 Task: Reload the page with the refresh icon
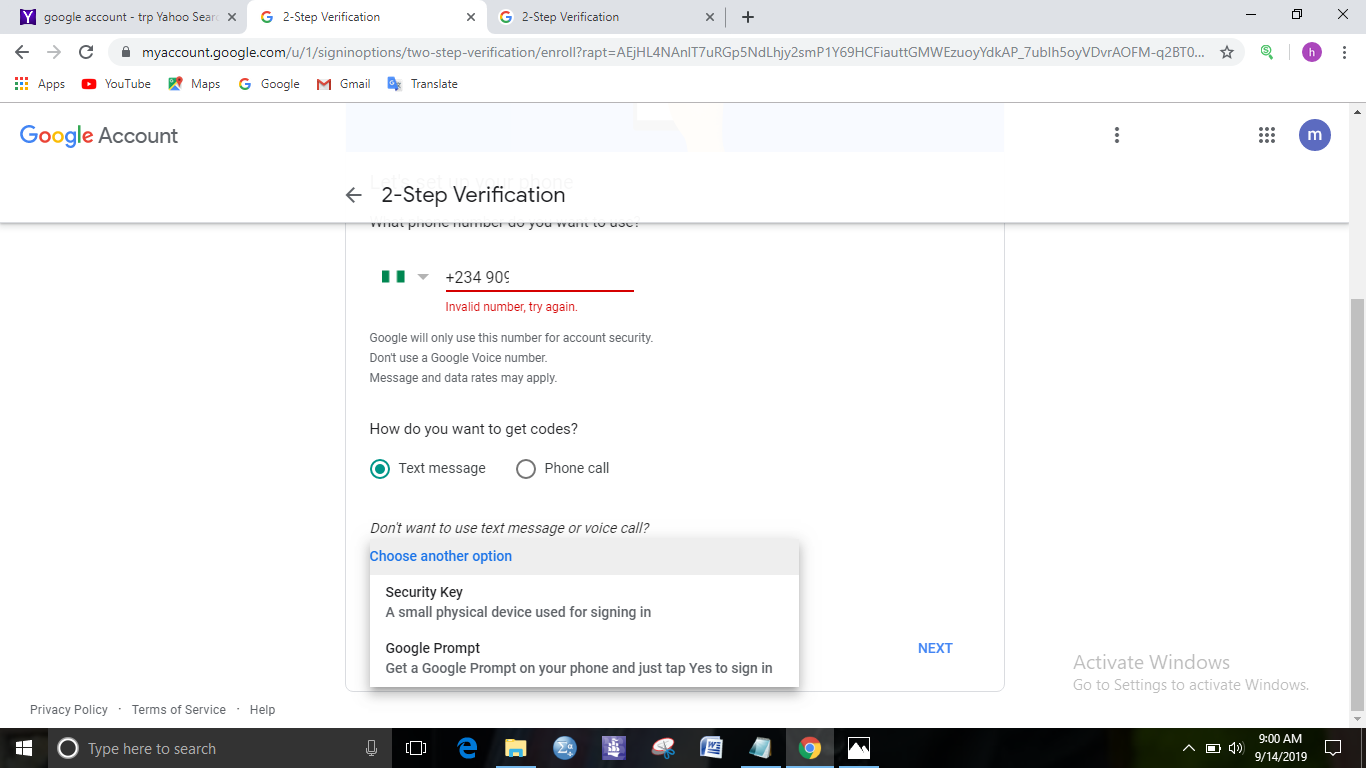click(x=86, y=52)
